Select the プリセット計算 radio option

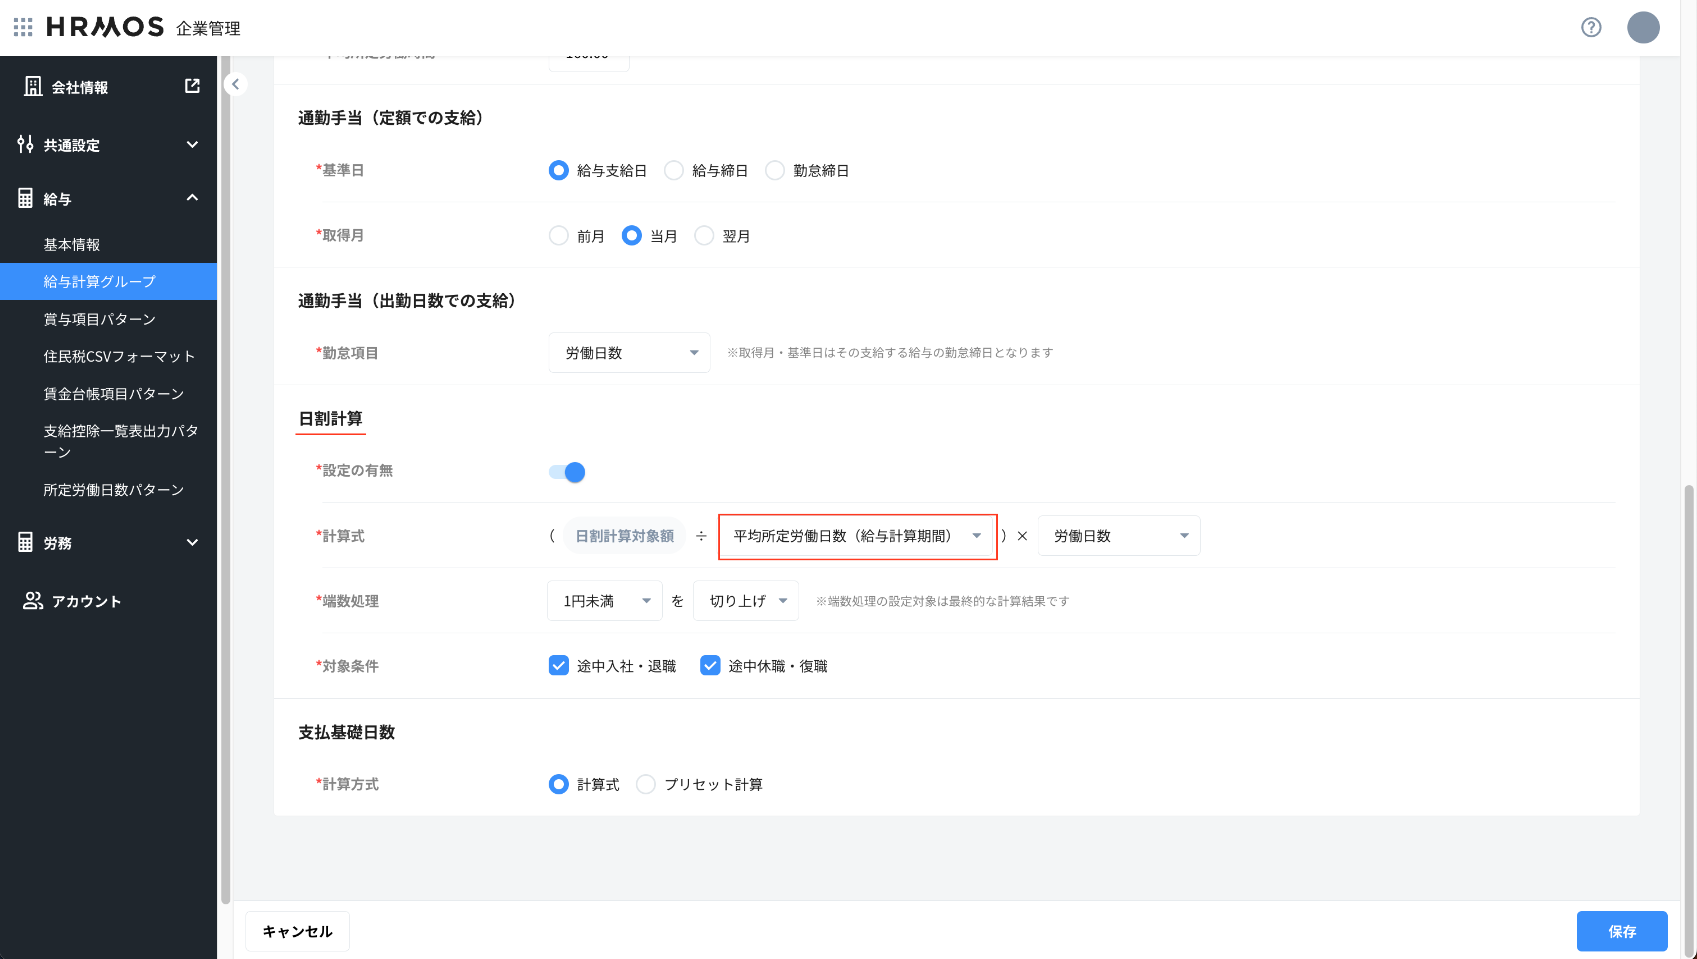pos(646,785)
